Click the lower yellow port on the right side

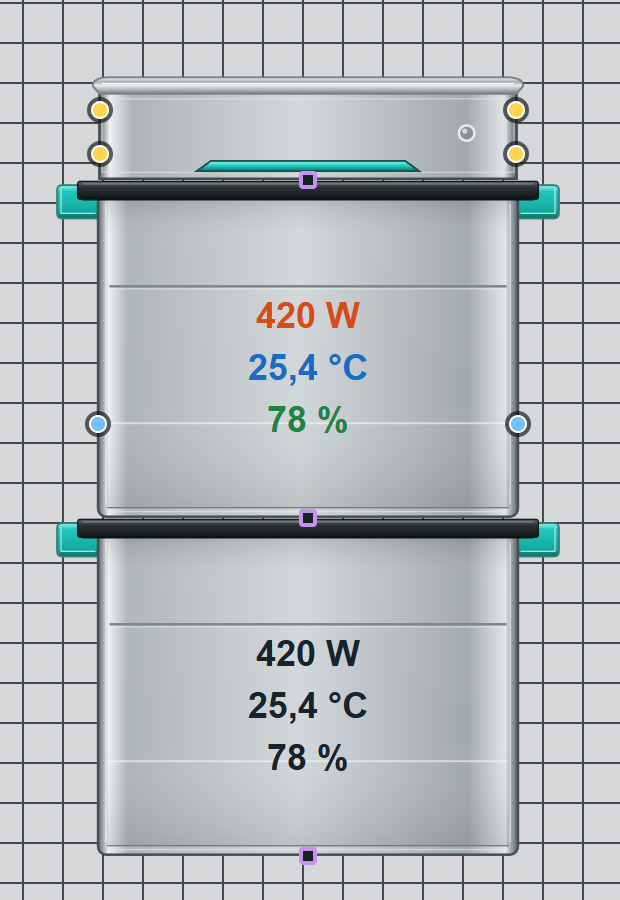coord(516,154)
